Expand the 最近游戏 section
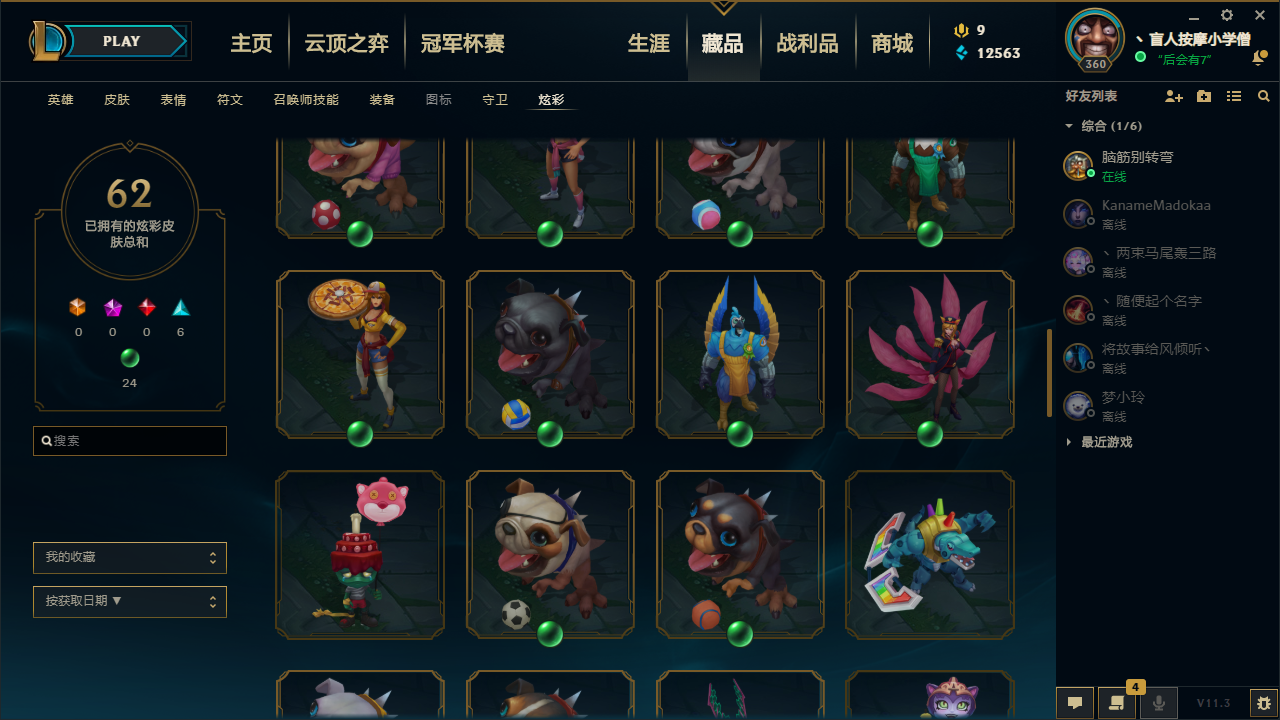The height and width of the screenshot is (720, 1280). [x=1099, y=442]
